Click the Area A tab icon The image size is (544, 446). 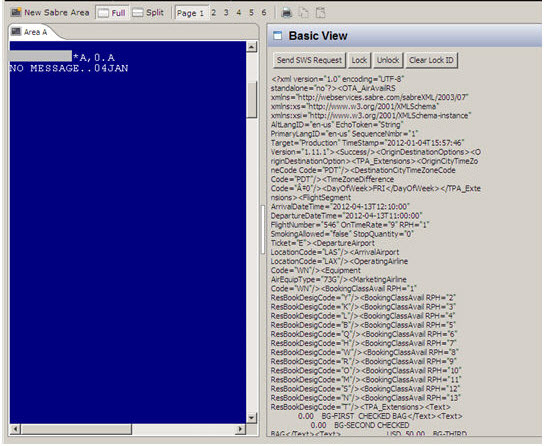tap(16, 32)
